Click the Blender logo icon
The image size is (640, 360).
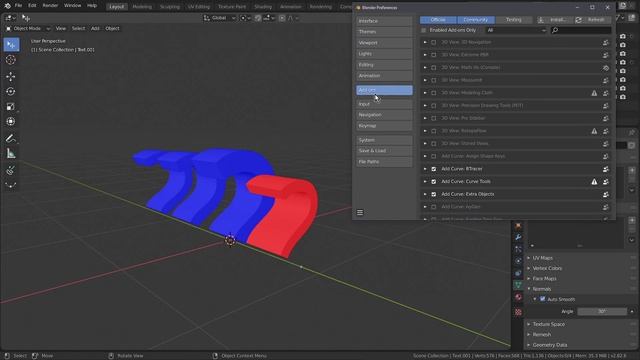[7, 6]
